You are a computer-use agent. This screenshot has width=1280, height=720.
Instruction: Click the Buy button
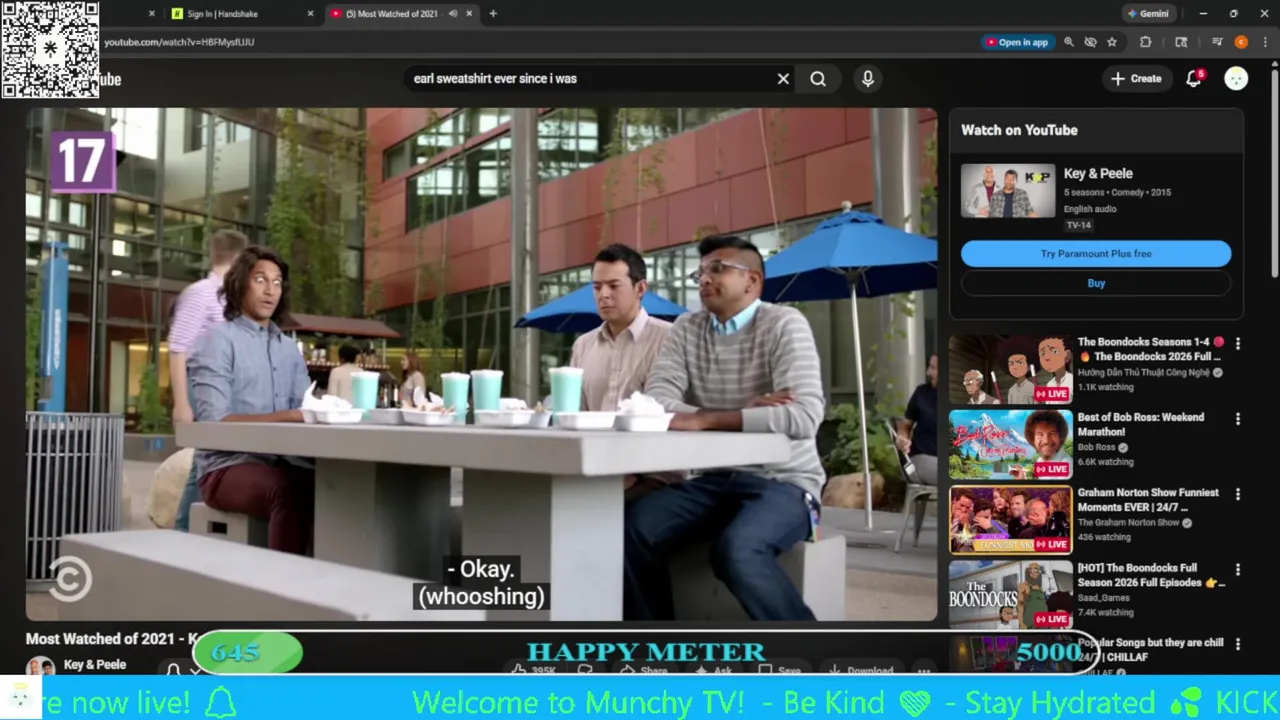[1096, 283]
